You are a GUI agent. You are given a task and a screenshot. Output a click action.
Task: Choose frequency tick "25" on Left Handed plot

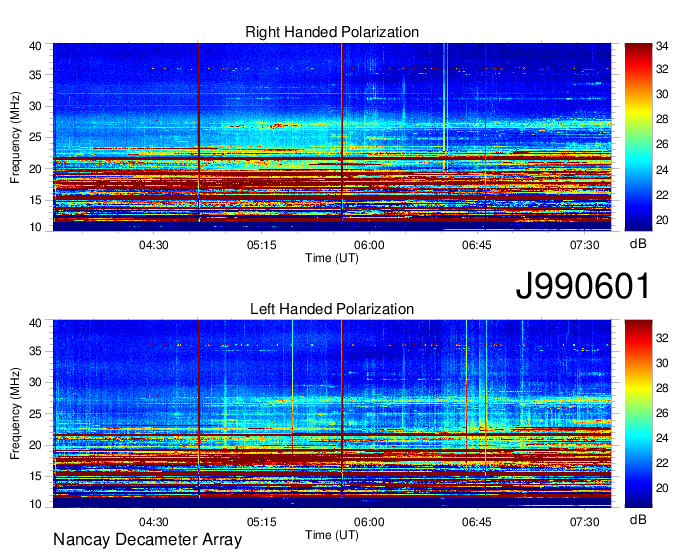36,414
